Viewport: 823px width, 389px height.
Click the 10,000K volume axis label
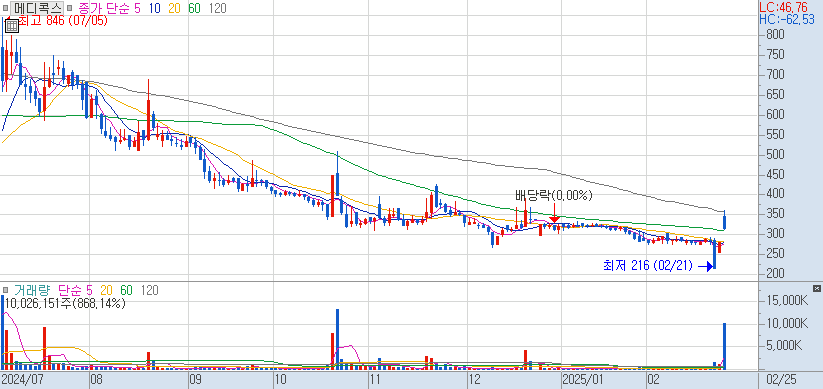coord(788,324)
